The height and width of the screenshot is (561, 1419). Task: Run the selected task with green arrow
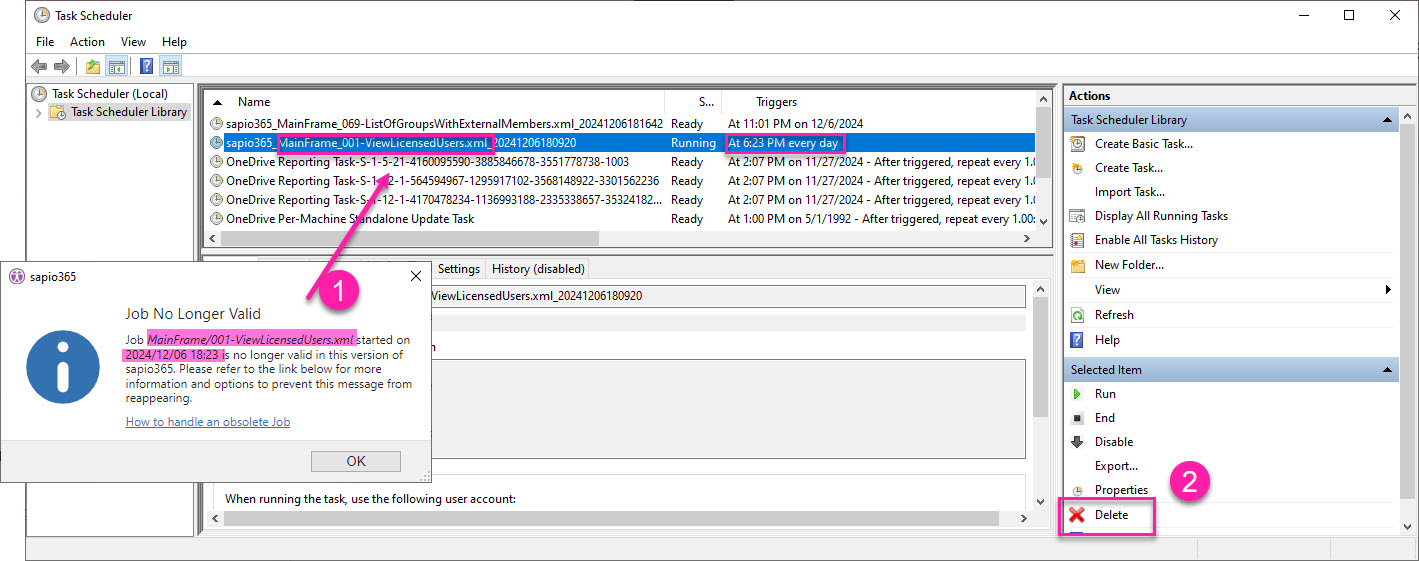point(1077,394)
